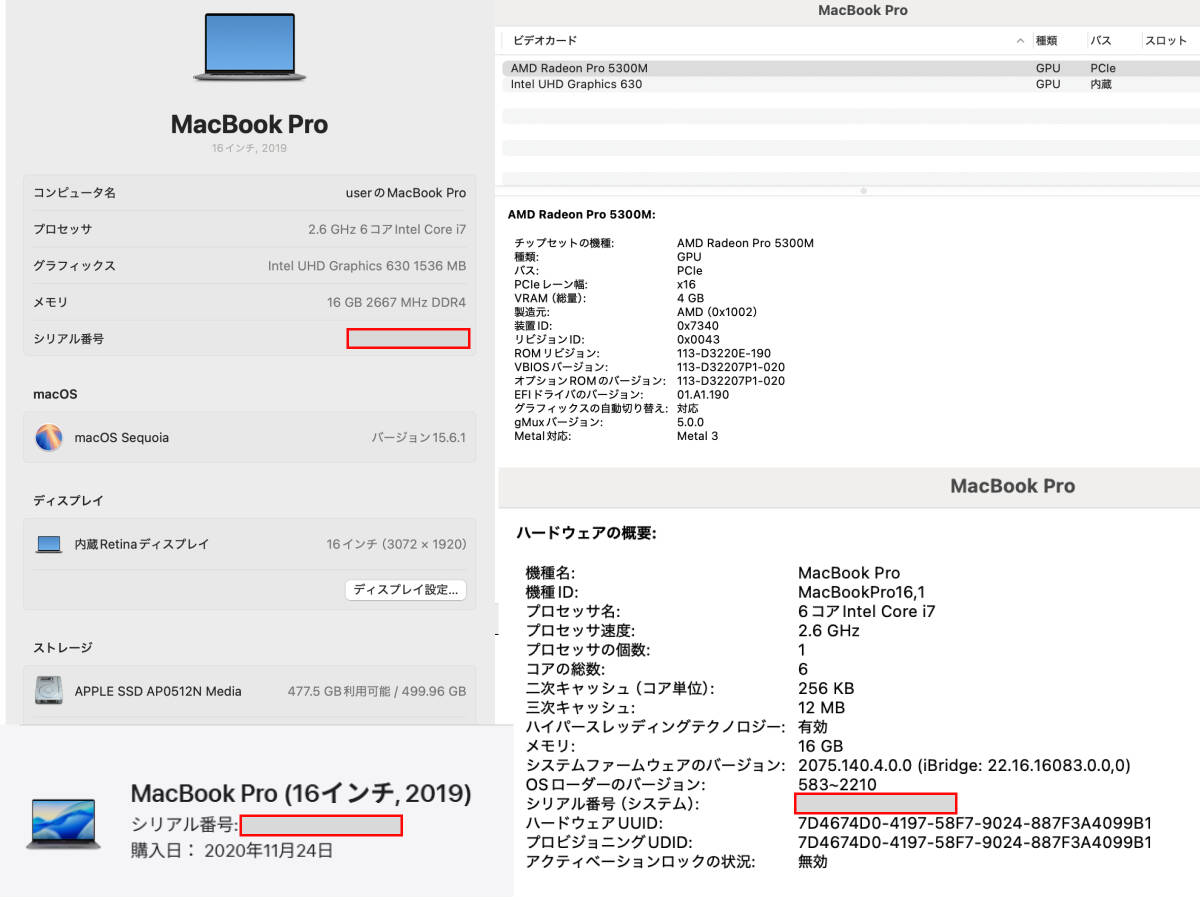Click the macOS Sequoia logo icon
1200x900 pixels.
(49, 437)
